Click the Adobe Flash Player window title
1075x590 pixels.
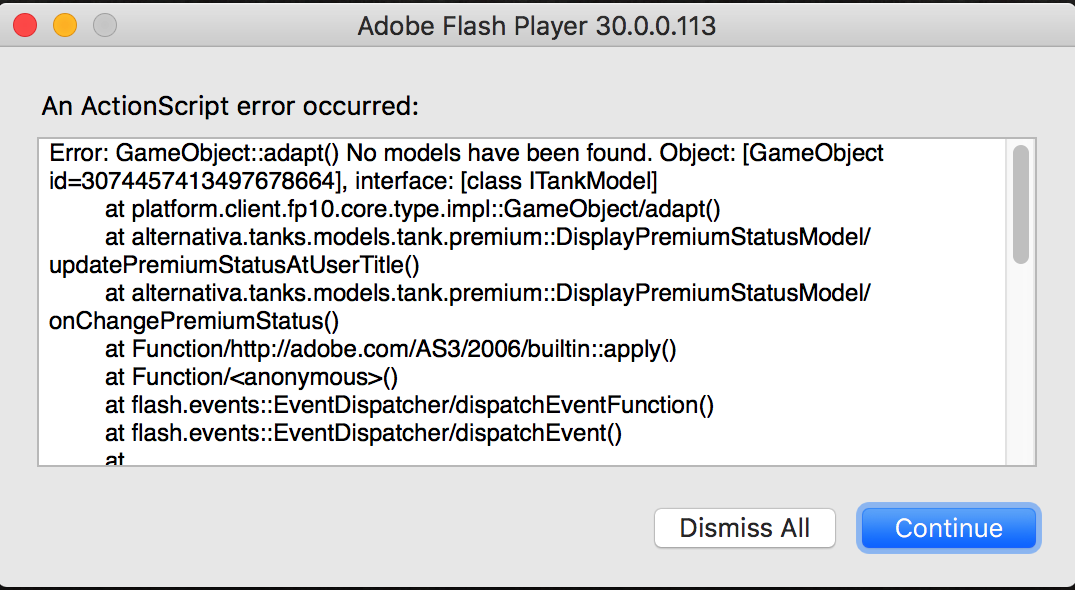pos(536,26)
